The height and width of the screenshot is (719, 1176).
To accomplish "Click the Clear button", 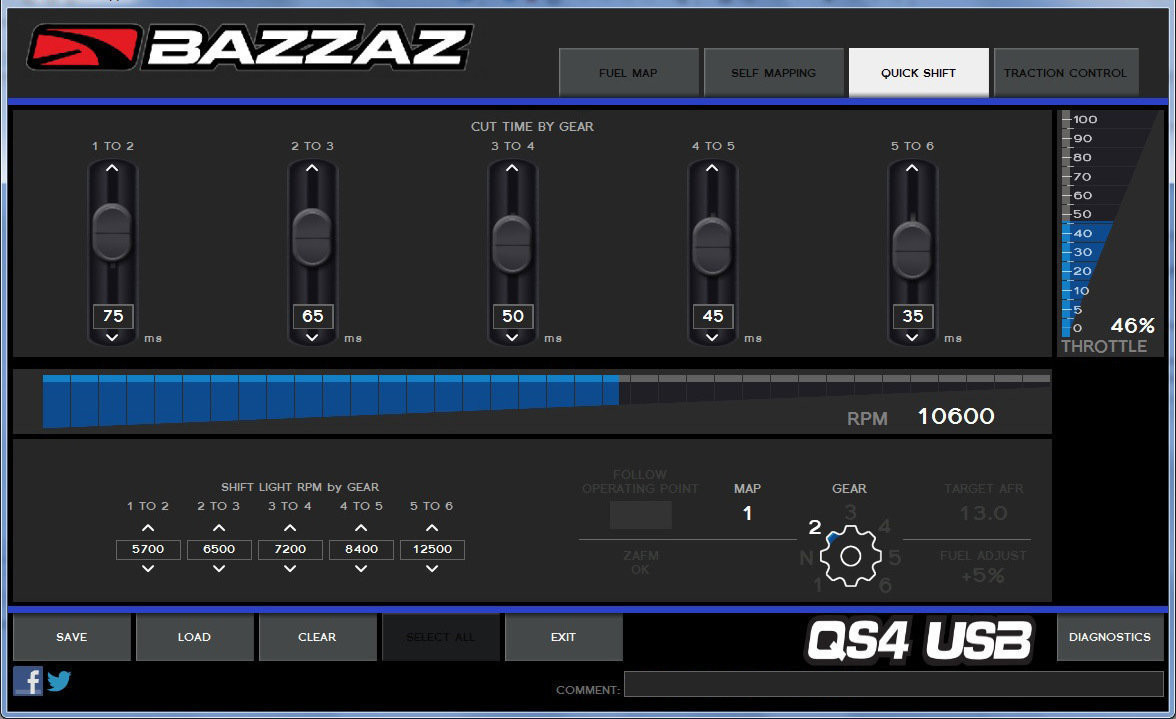I will pyautogui.click(x=317, y=637).
